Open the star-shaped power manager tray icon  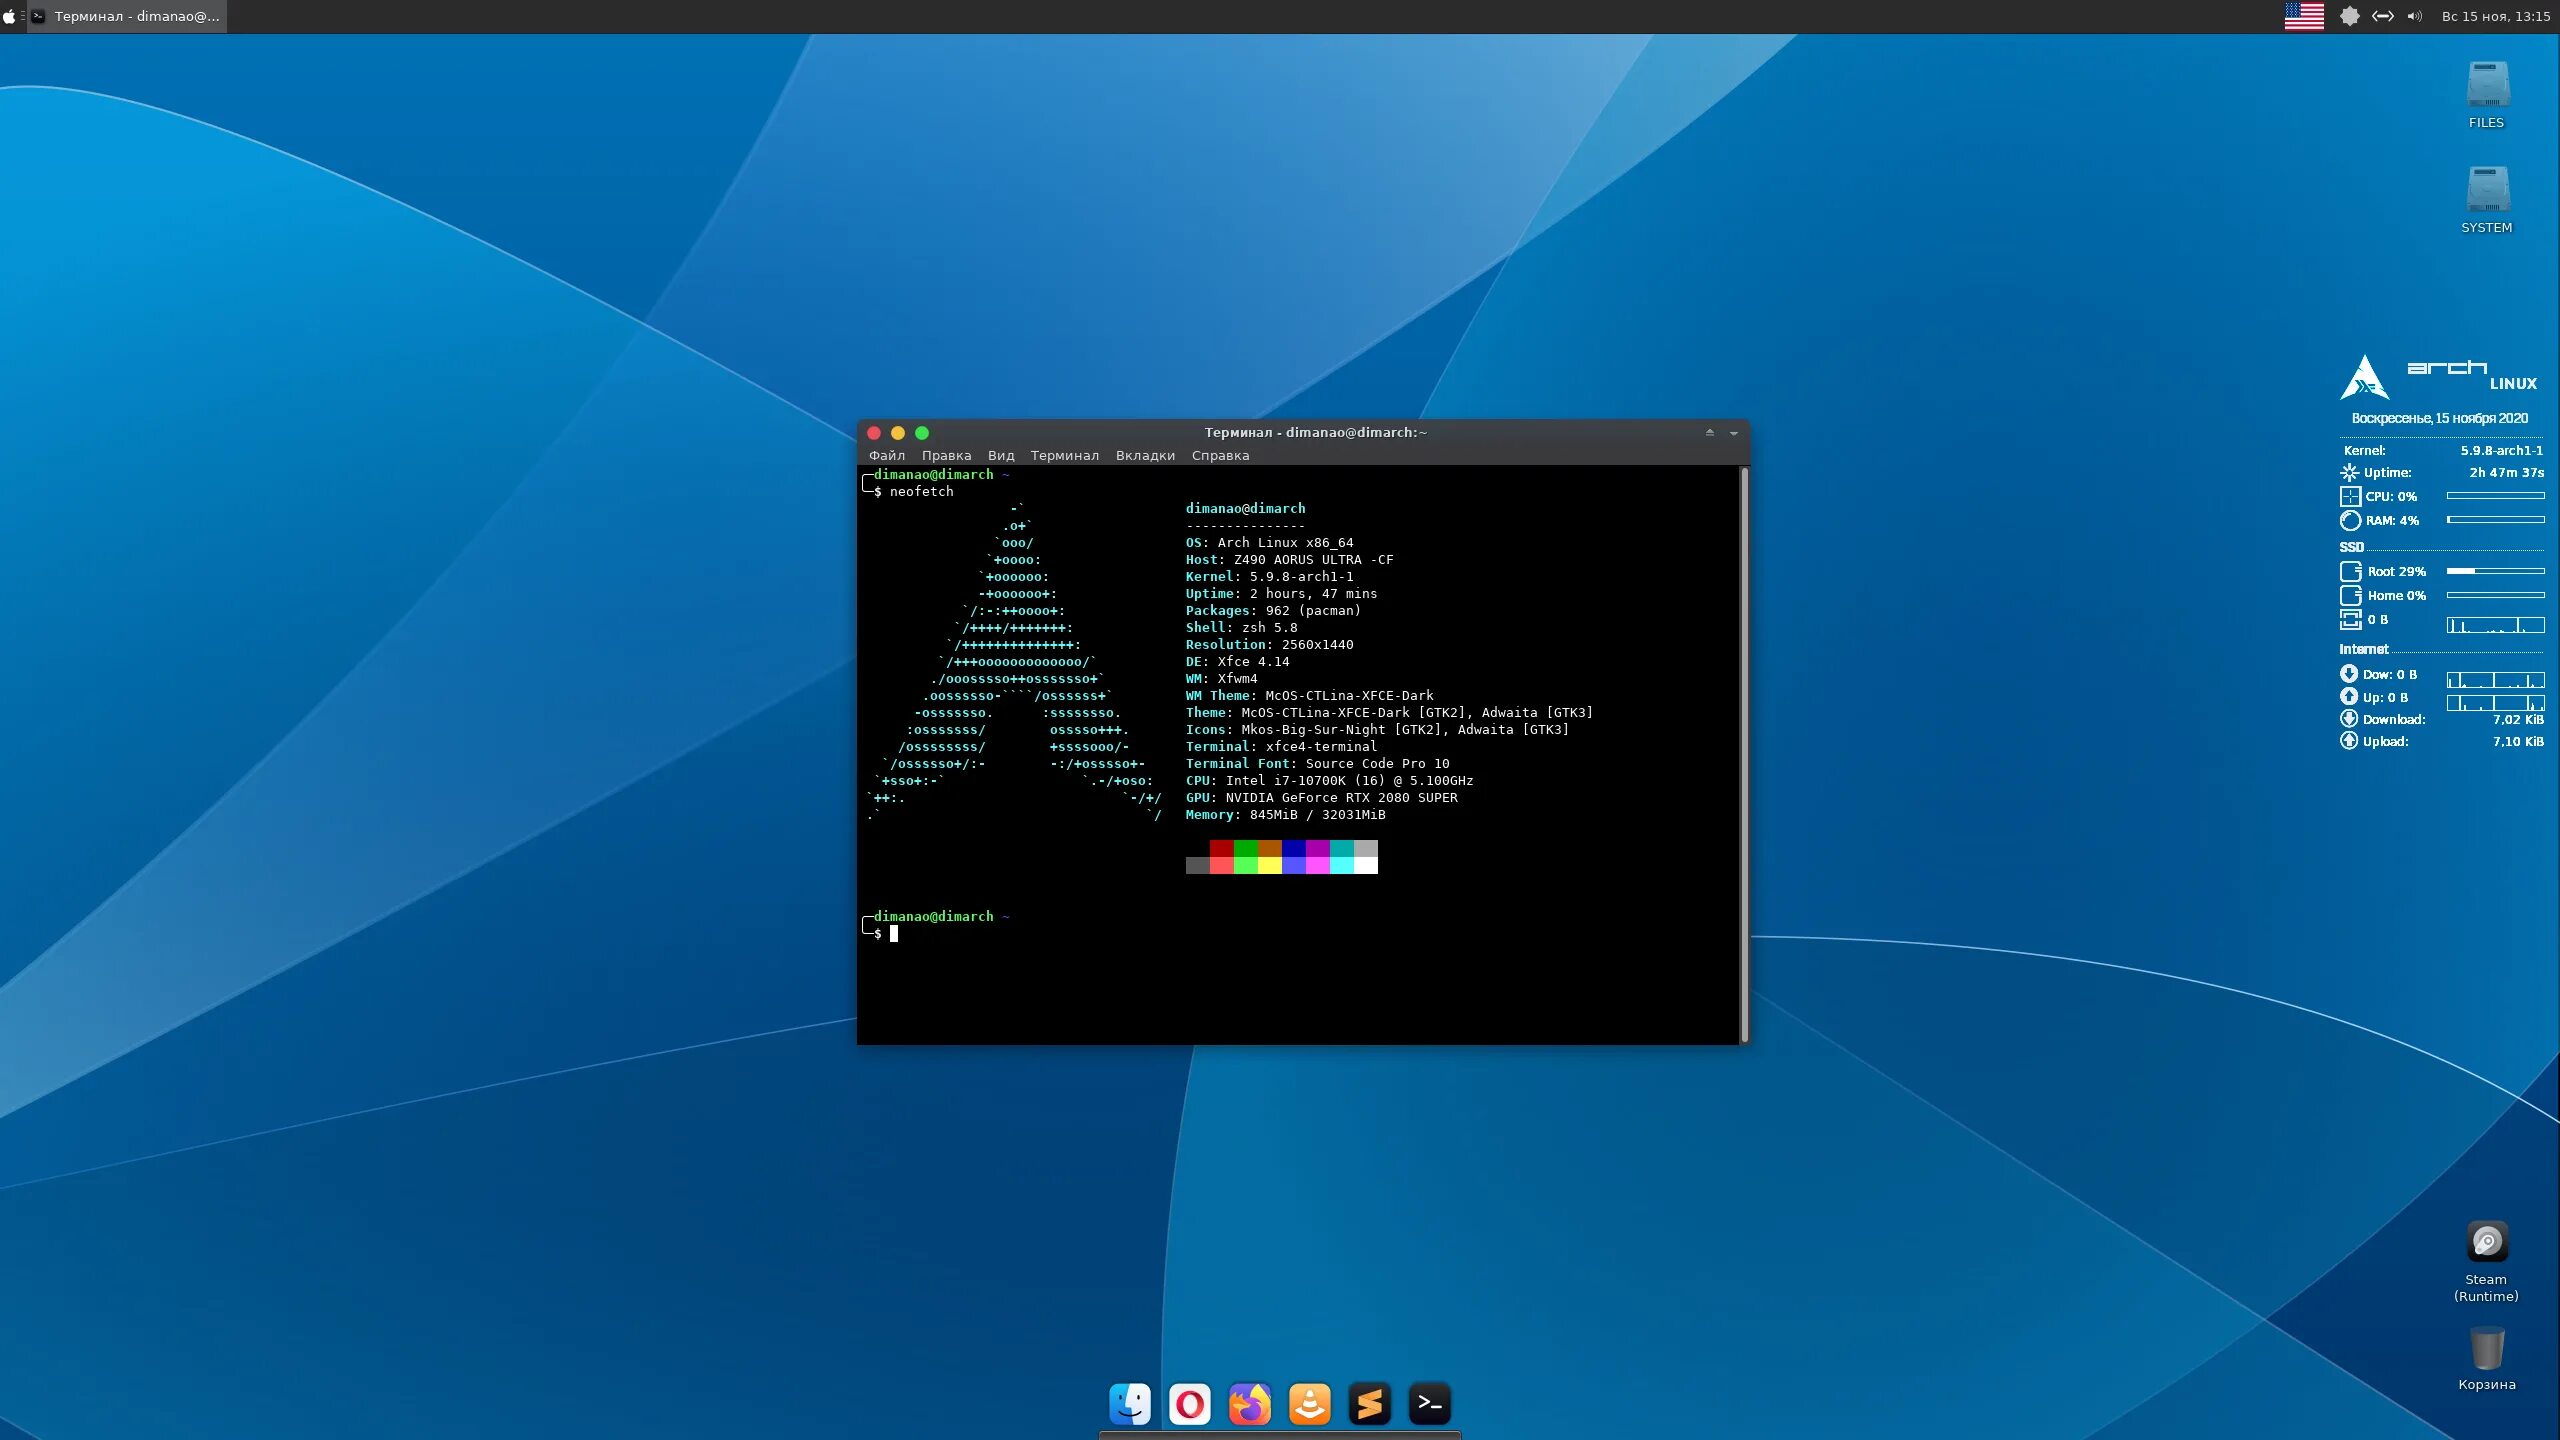pyautogui.click(x=2350, y=16)
